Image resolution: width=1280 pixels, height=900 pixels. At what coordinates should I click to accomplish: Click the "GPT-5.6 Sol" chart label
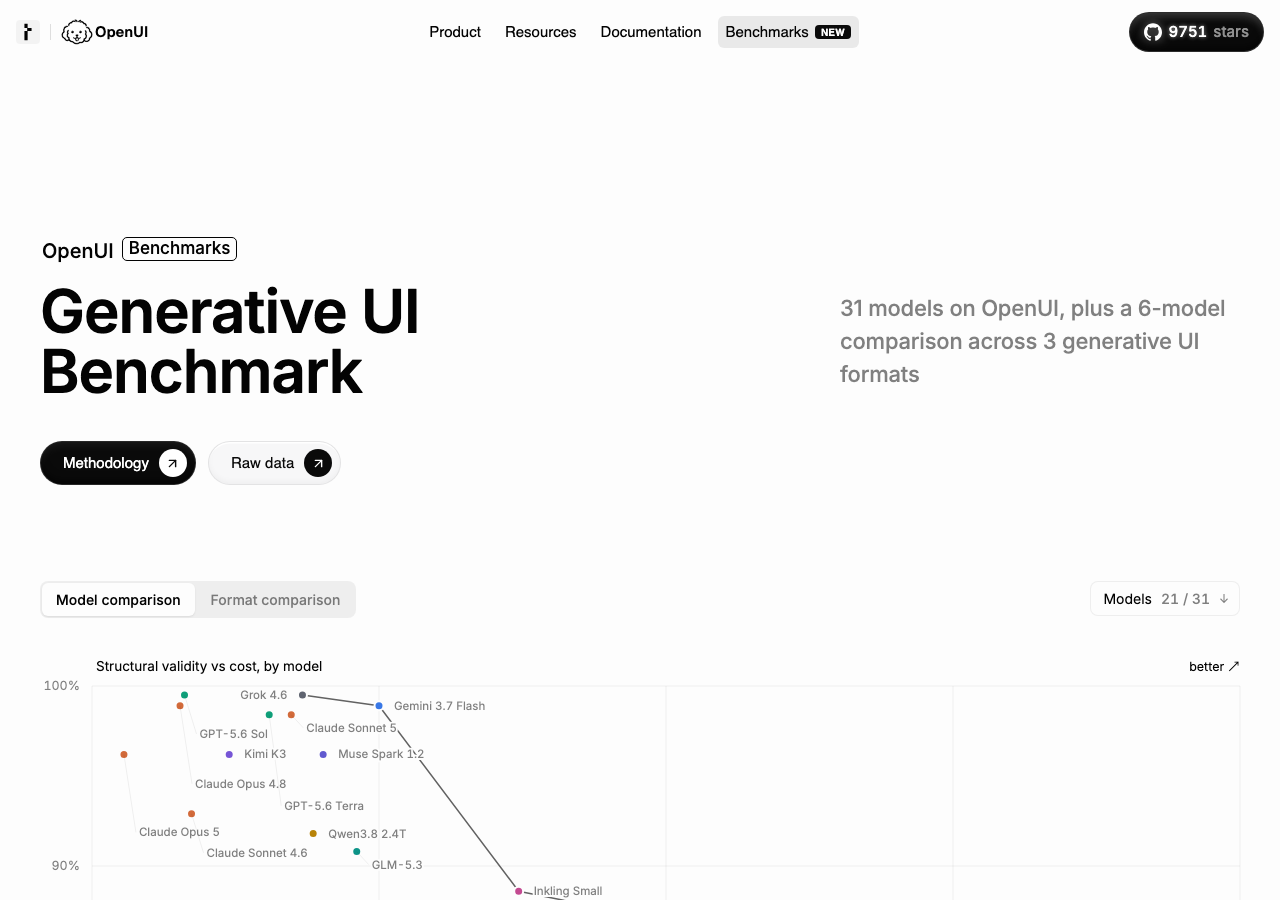tap(234, 734)
